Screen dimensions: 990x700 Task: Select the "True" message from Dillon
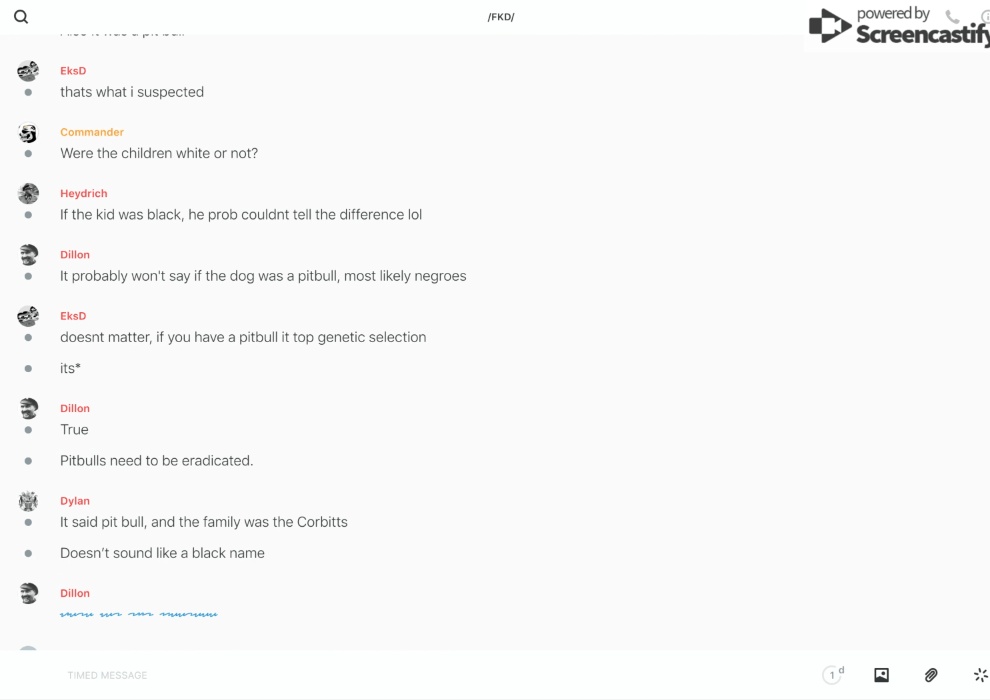[x=74, y=429]
